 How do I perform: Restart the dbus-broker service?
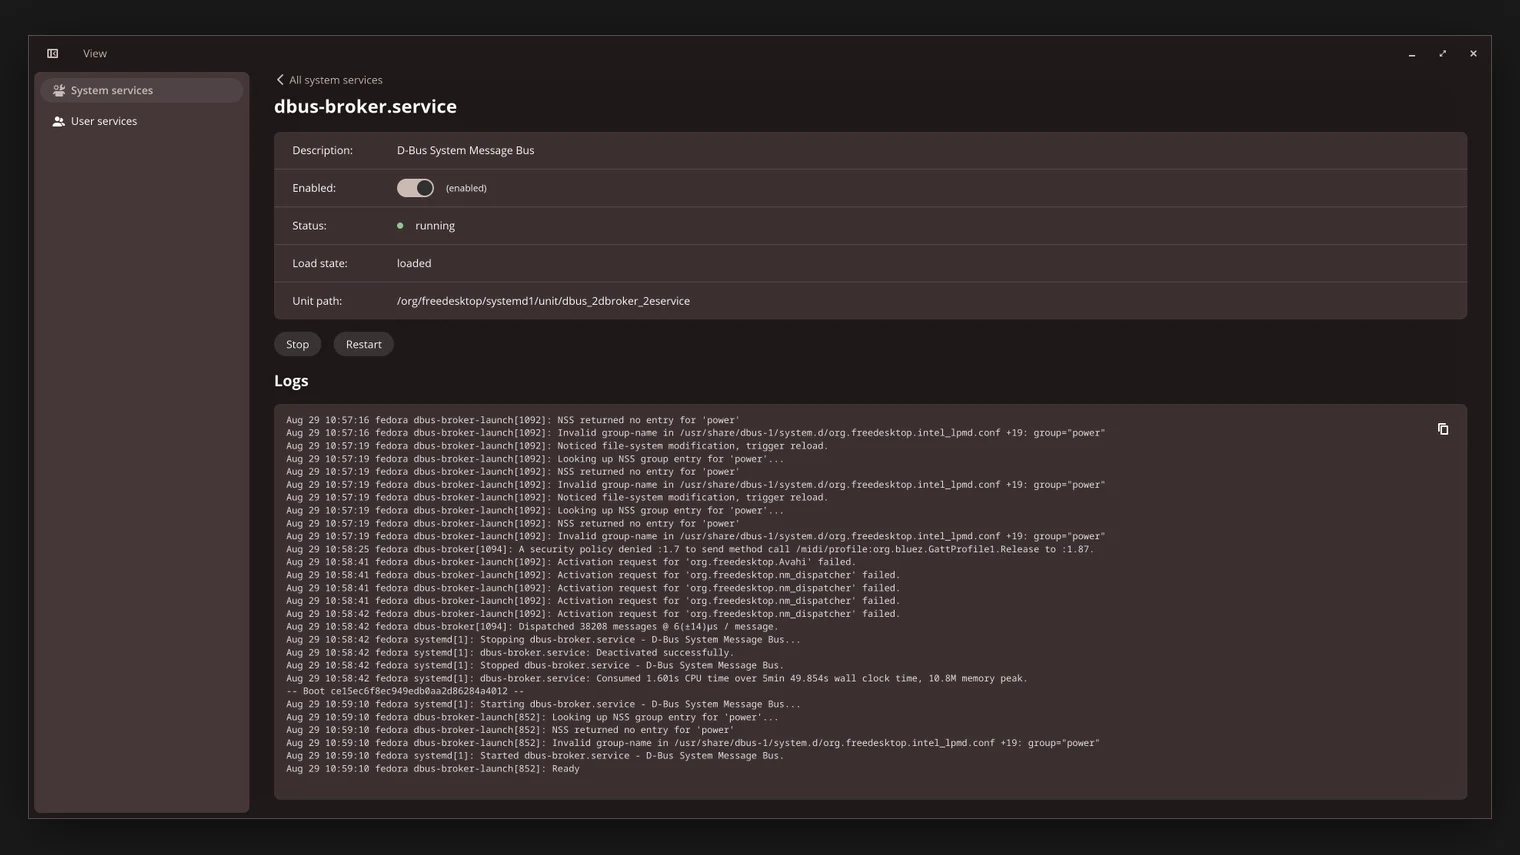tap(363, 344)
